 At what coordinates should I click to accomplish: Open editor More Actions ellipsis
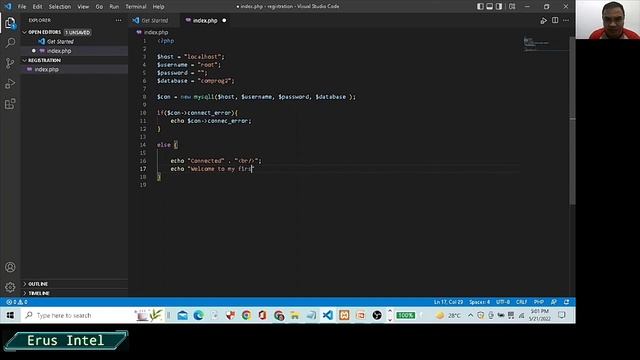pos(566,20)
